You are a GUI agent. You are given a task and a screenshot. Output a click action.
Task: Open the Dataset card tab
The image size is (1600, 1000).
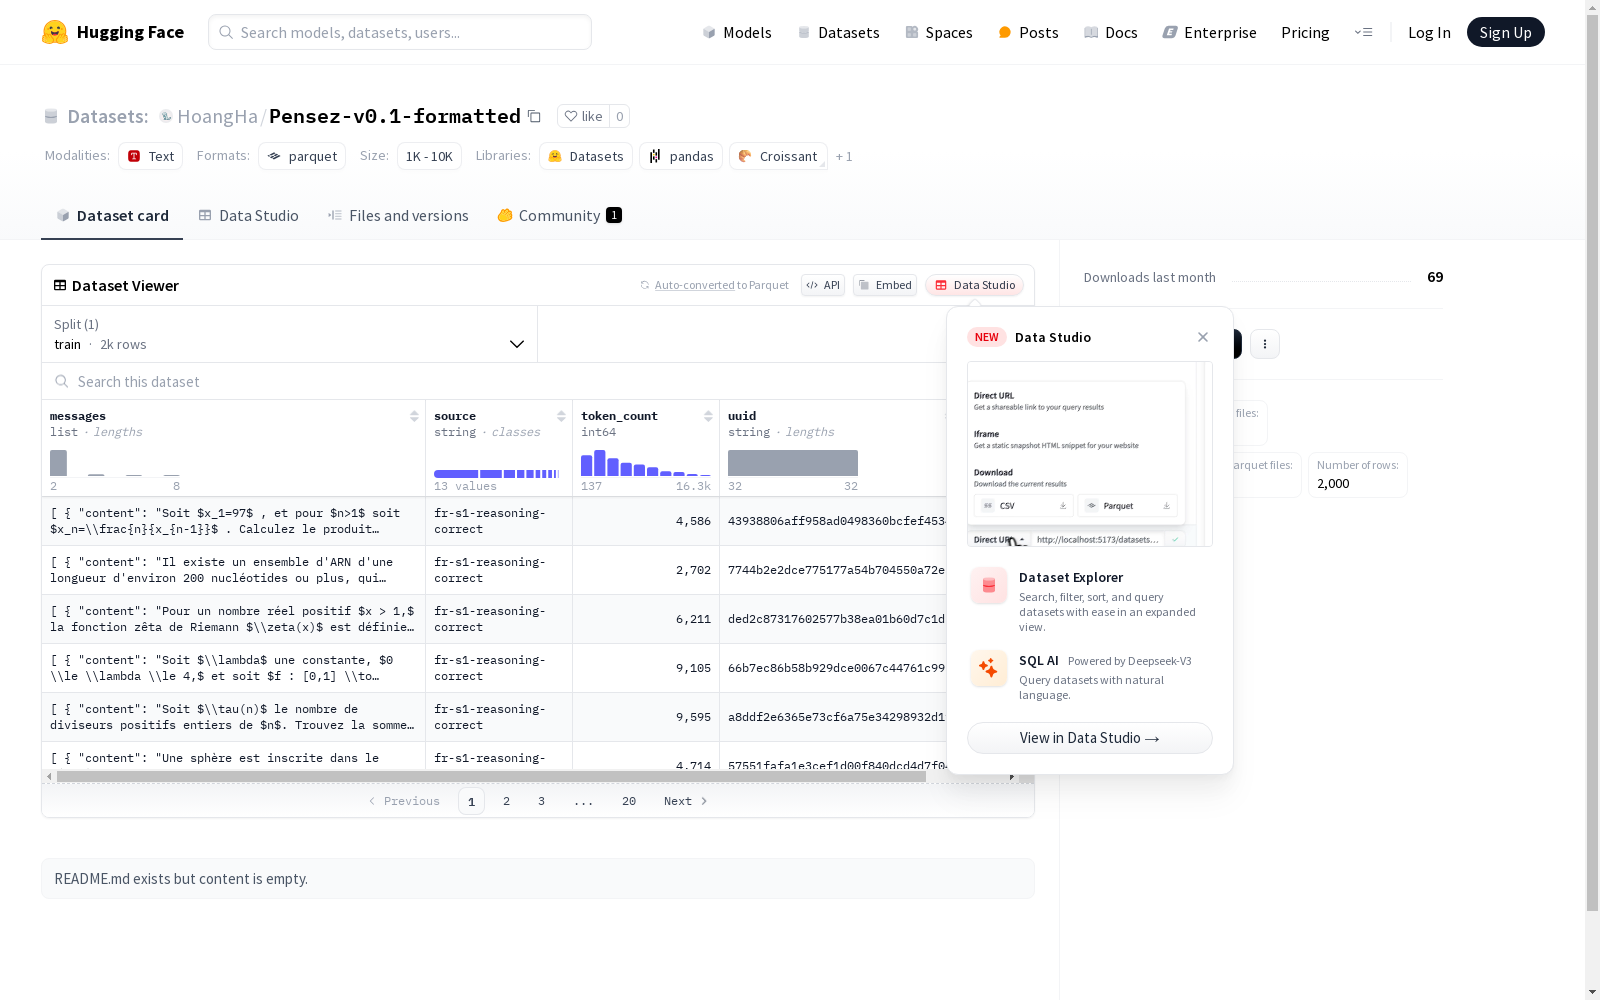tap(112, 215)
